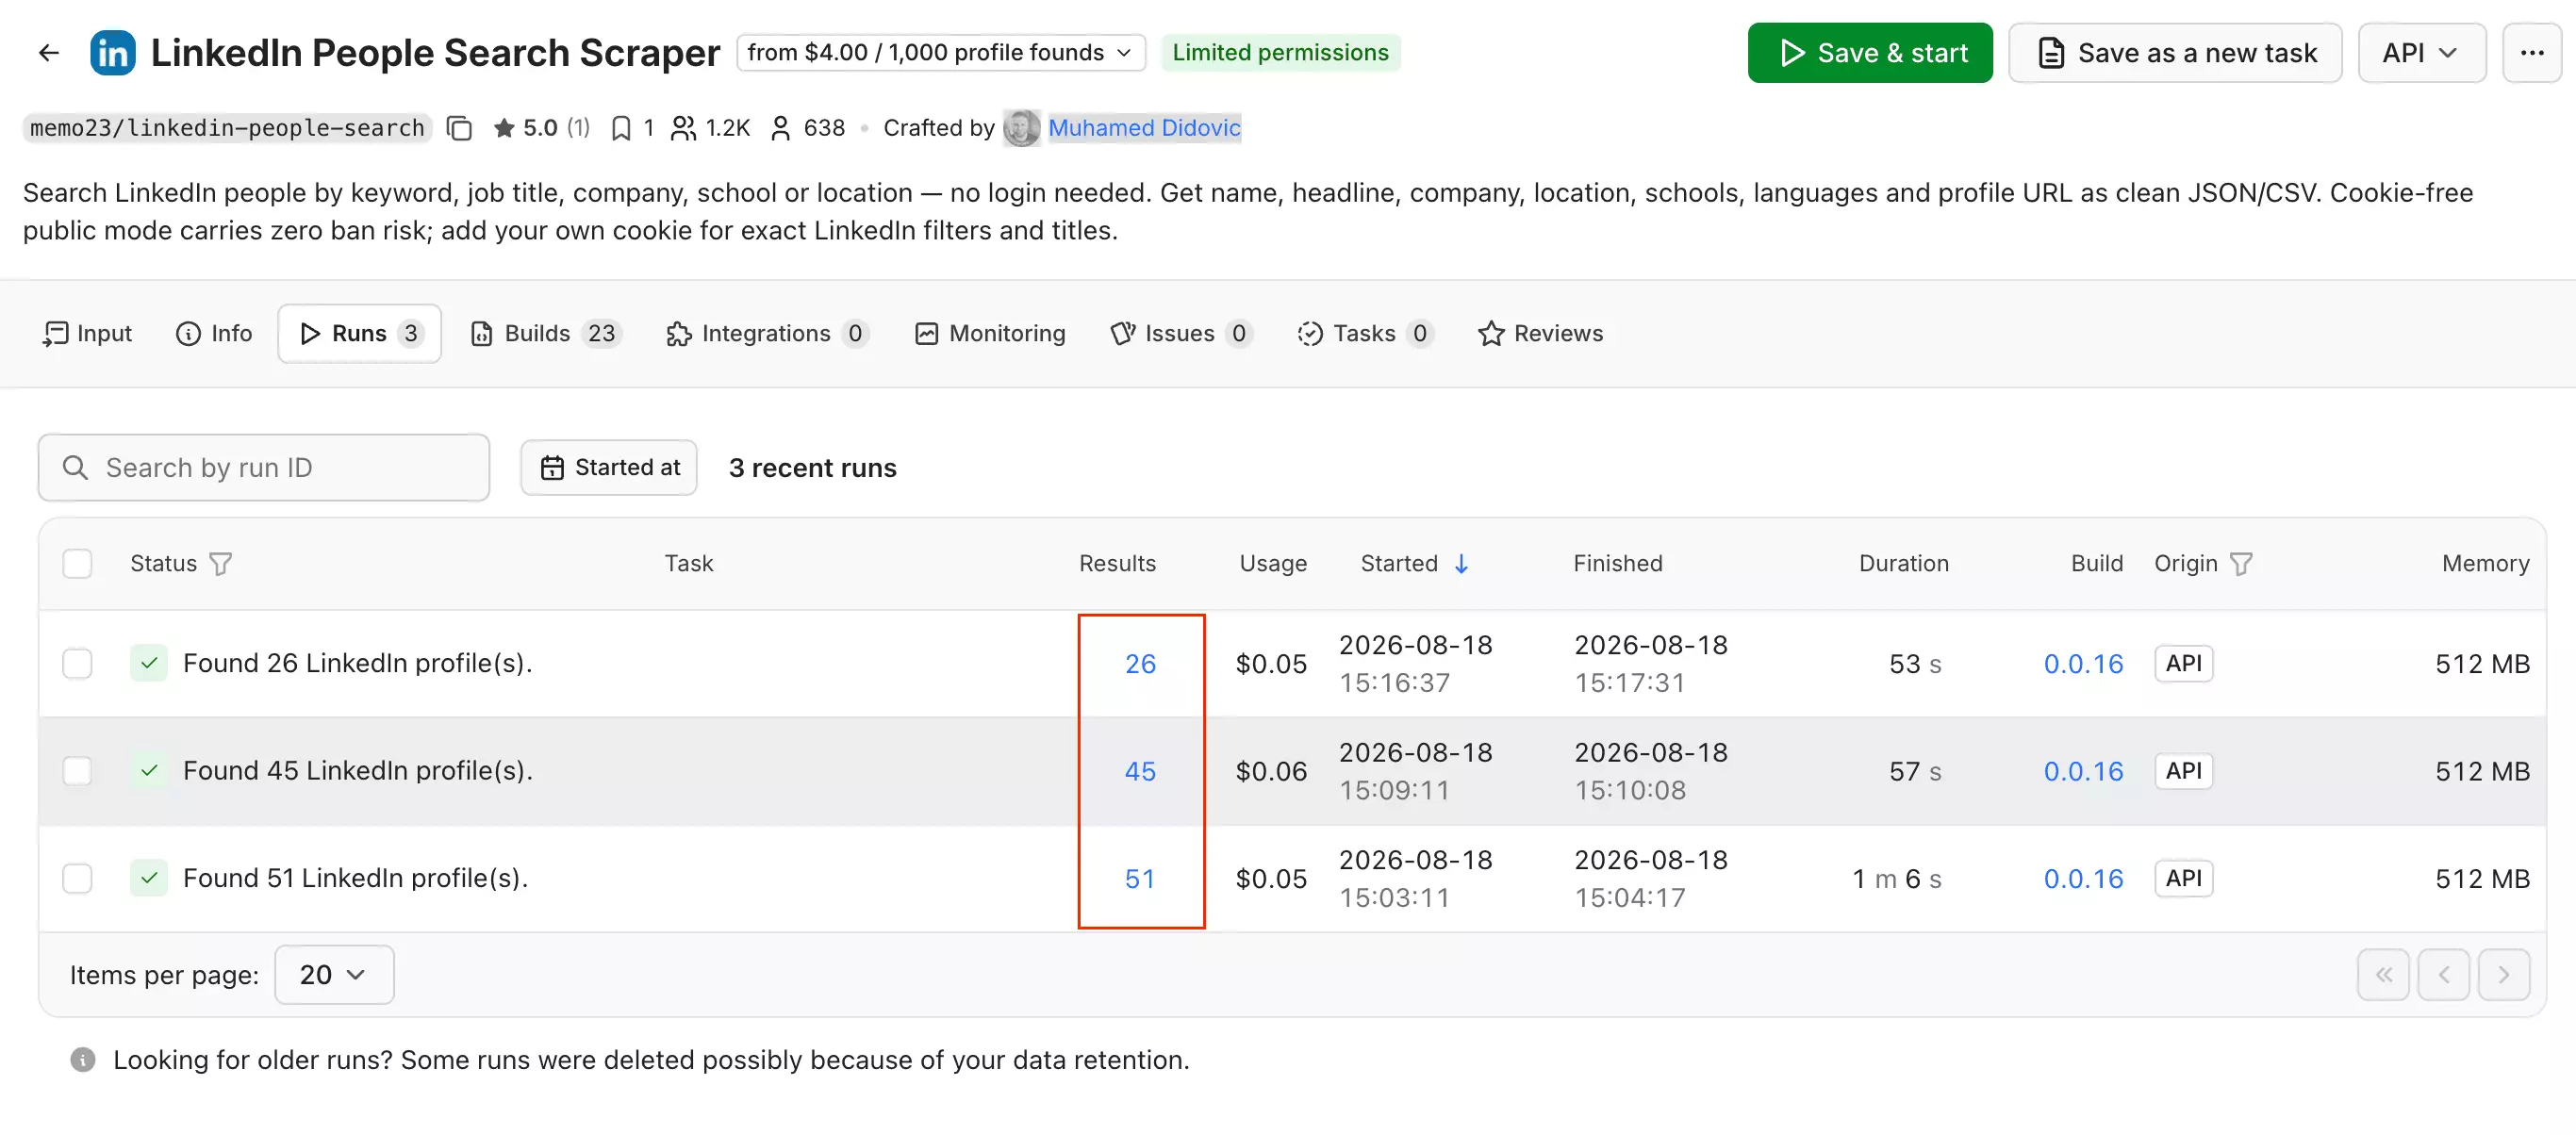Click the success status icon for the 45-profile run

click(149, 771)
